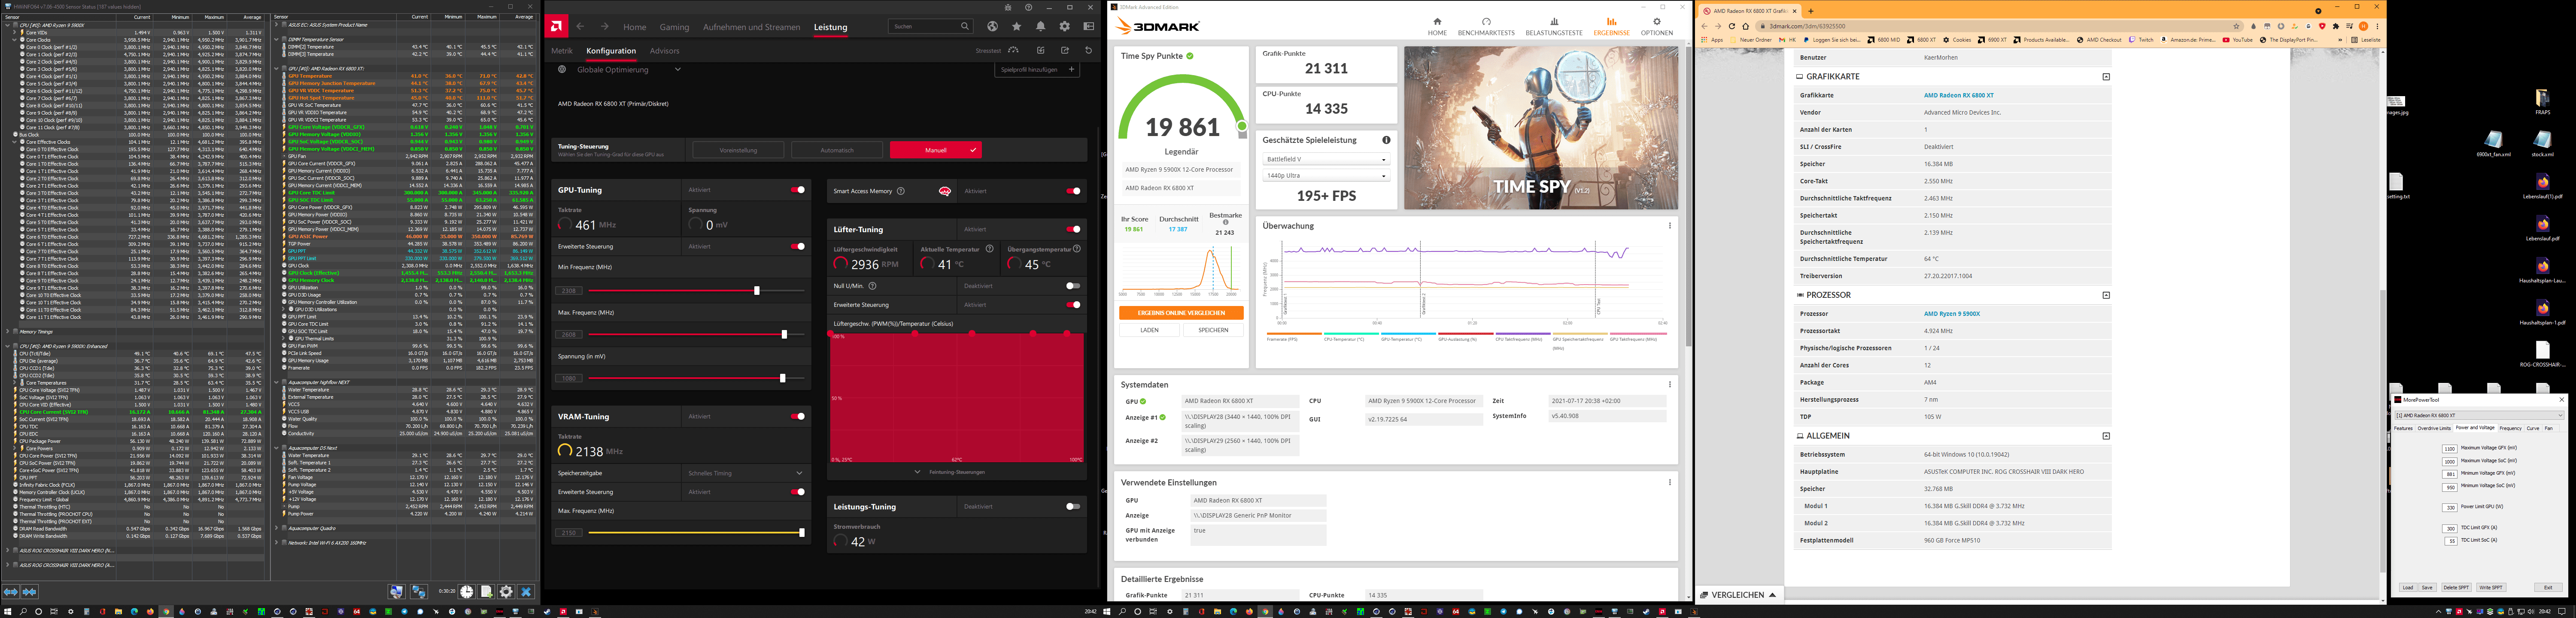Enable Null U/Min. switch

(x=1073, y=286)
